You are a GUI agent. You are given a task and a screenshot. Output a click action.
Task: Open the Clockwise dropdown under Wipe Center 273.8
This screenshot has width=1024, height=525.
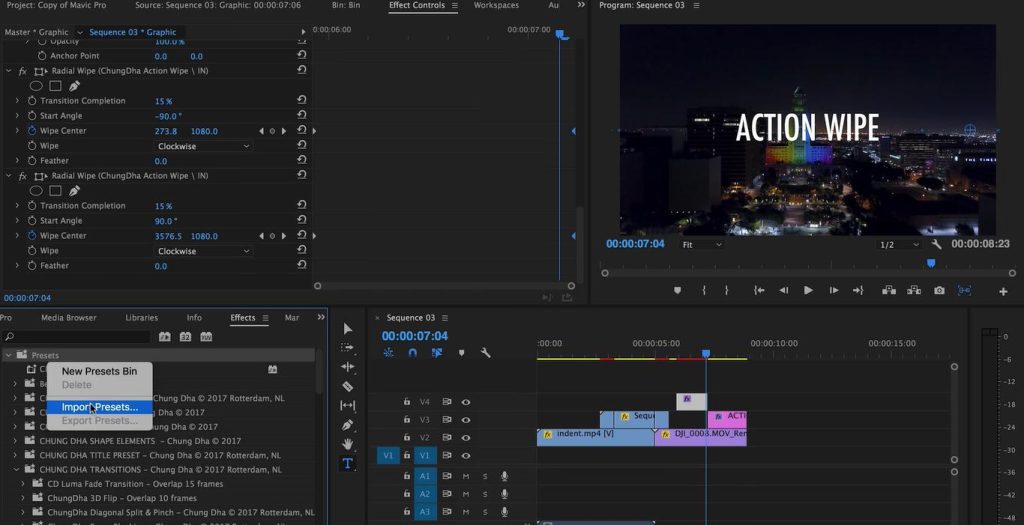(203, 146)
